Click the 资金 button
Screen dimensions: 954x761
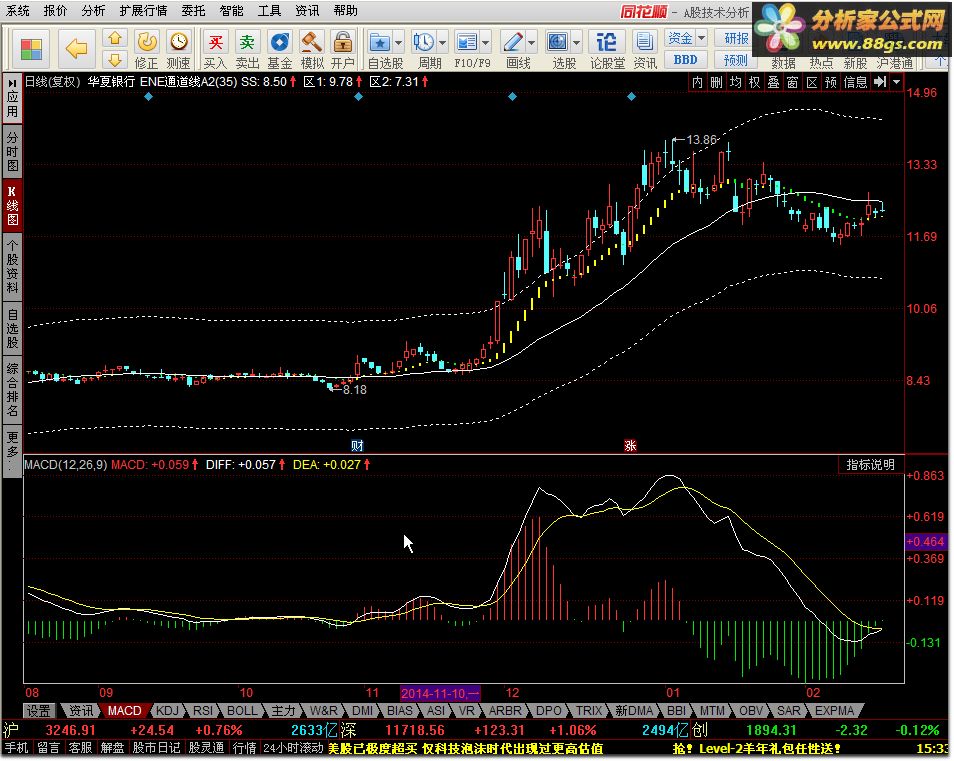point(680,38)
